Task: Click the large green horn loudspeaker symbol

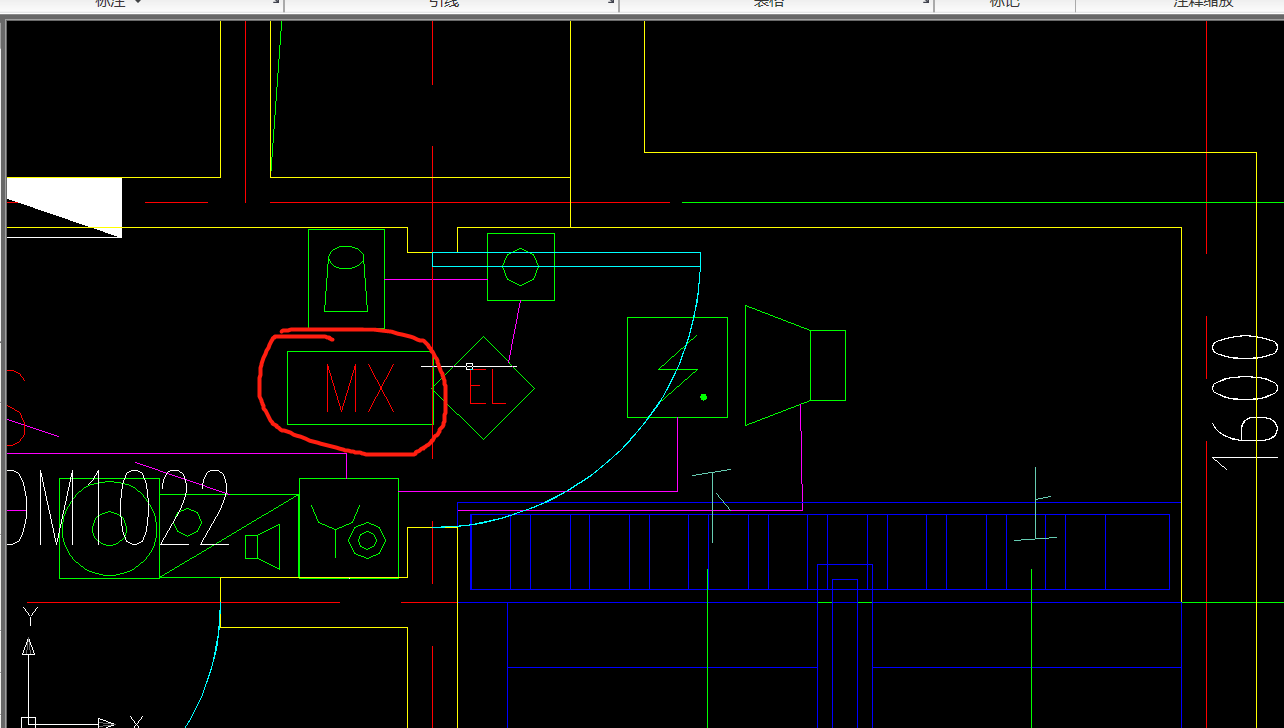Action: click(795, 365)
